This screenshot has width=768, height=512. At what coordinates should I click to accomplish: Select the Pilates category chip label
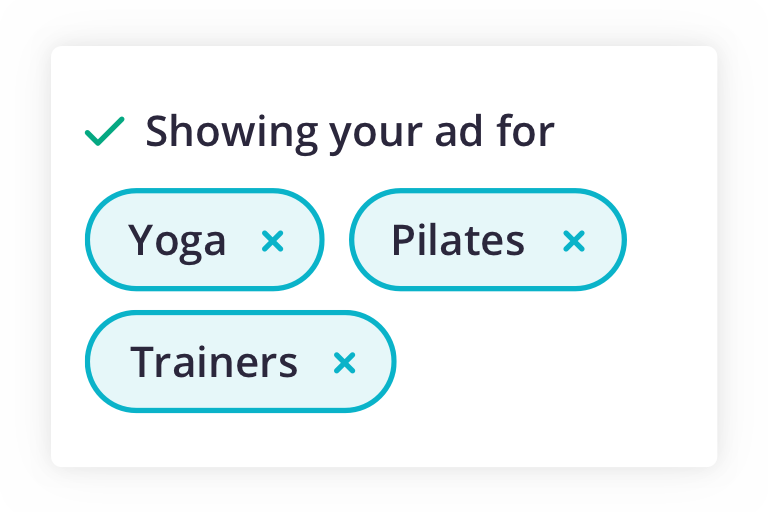457,241
